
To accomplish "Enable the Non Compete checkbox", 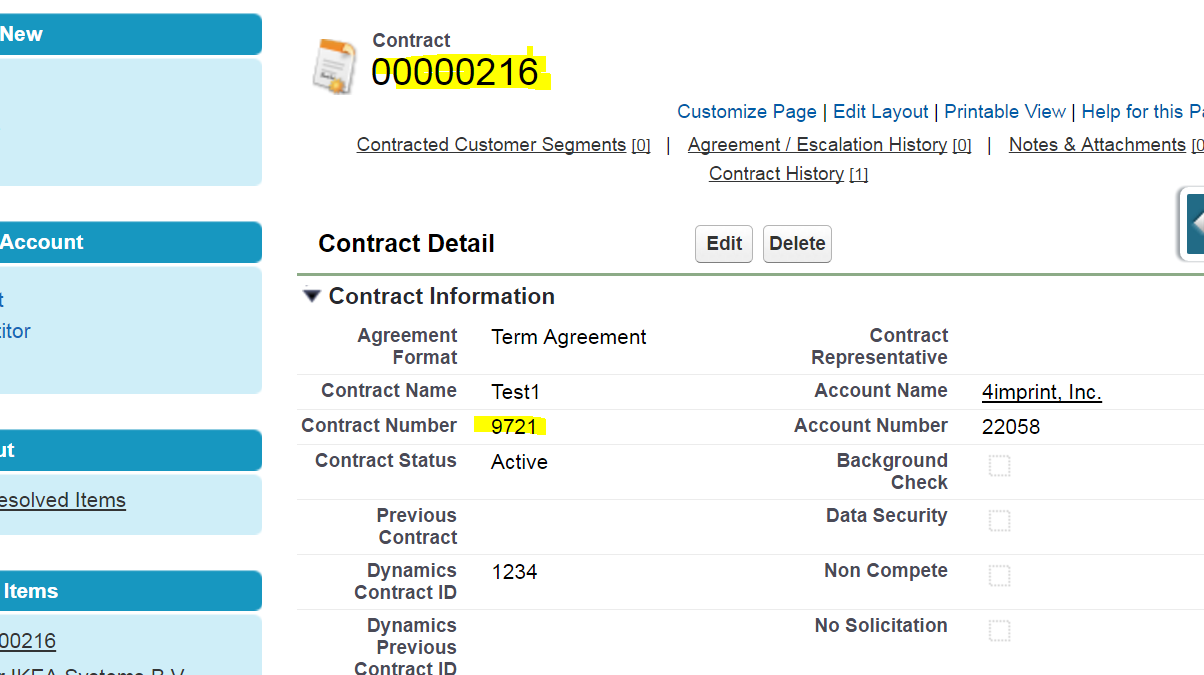I will click(x=999, y=576).
